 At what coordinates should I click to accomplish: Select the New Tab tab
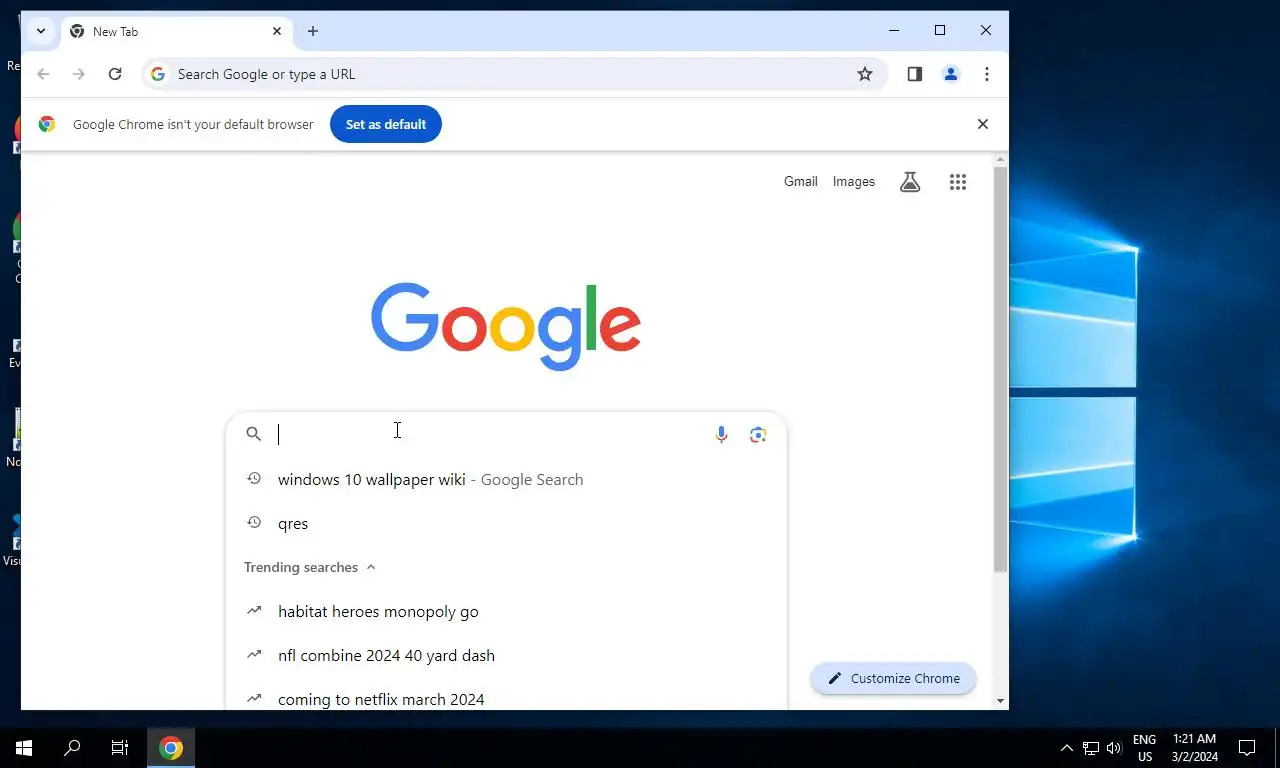click(x=177, y=31)
